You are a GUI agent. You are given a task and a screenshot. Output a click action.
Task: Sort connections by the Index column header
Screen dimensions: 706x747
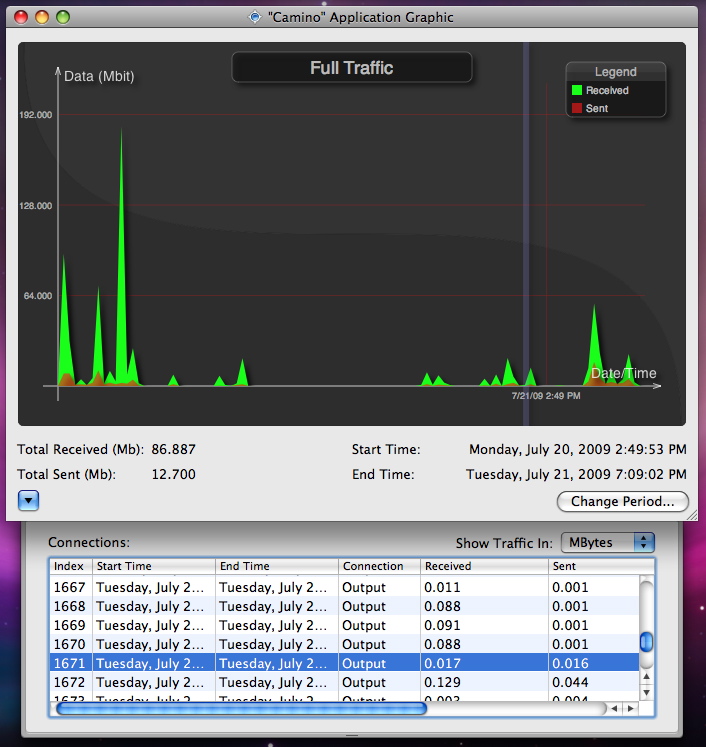tap(71, 566)
